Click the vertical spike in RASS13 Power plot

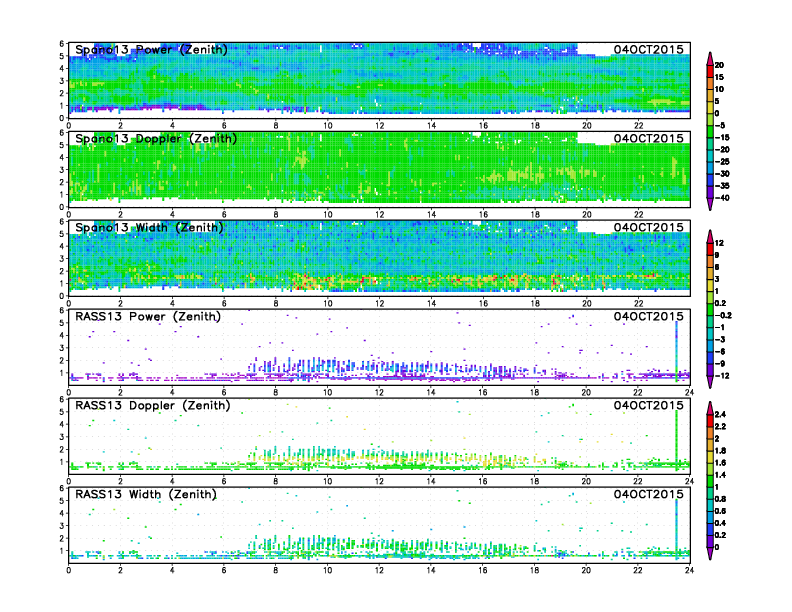(x=677, y=345)
